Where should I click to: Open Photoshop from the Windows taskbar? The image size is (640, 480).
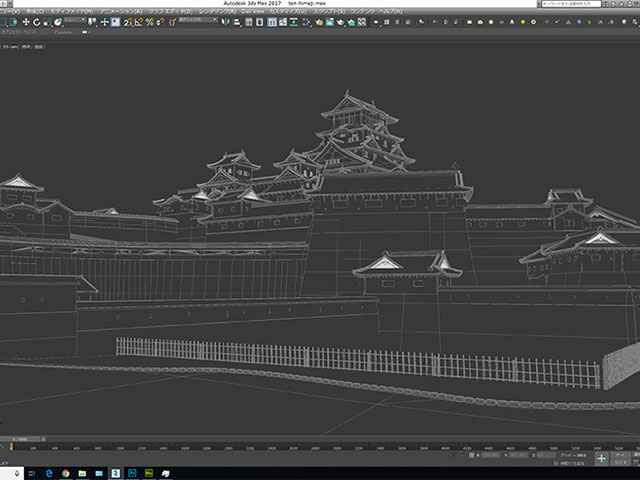point(131,471)
